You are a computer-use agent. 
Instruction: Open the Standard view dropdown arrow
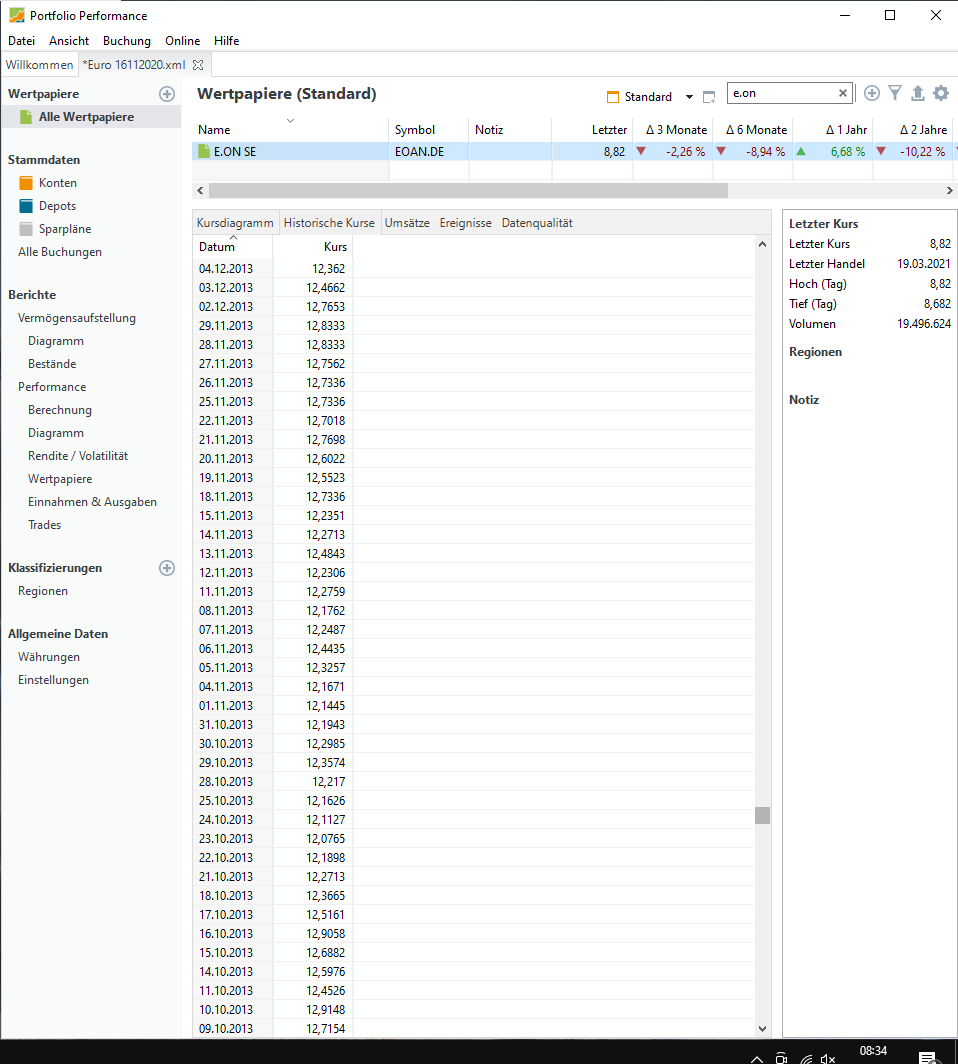[x=689, y=97]
